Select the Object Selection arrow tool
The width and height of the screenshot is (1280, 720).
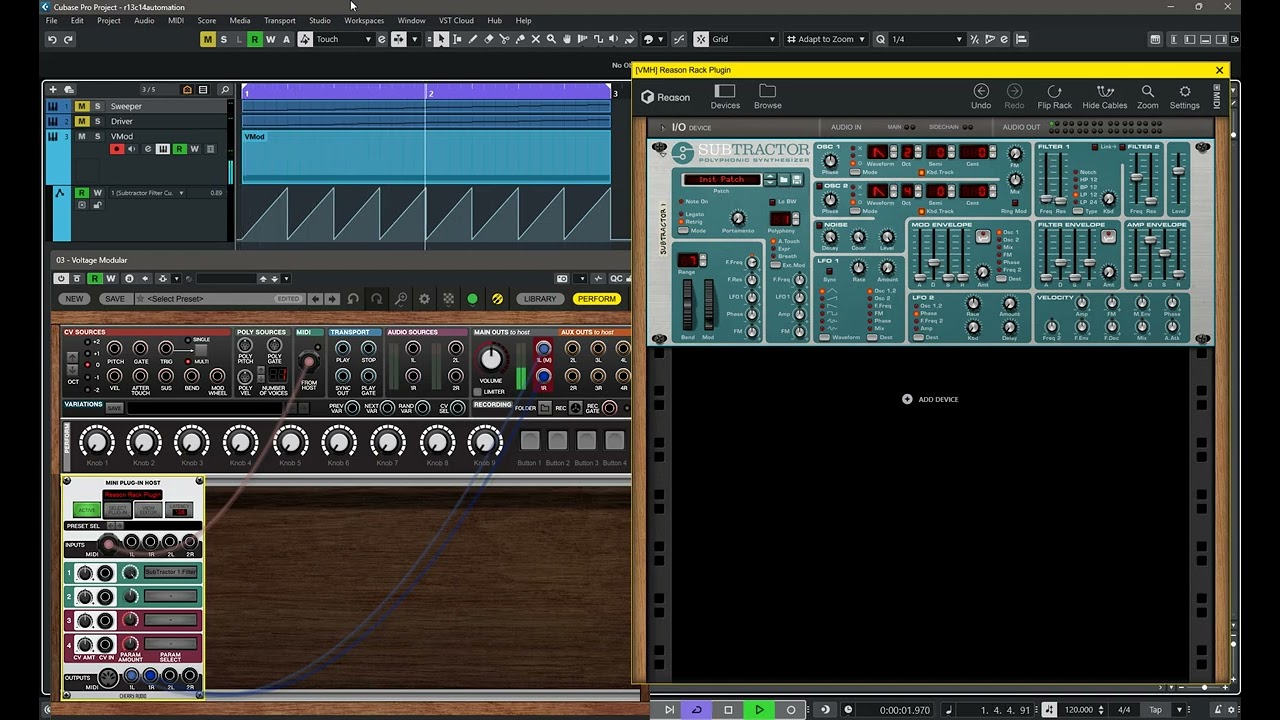point(441,39)
